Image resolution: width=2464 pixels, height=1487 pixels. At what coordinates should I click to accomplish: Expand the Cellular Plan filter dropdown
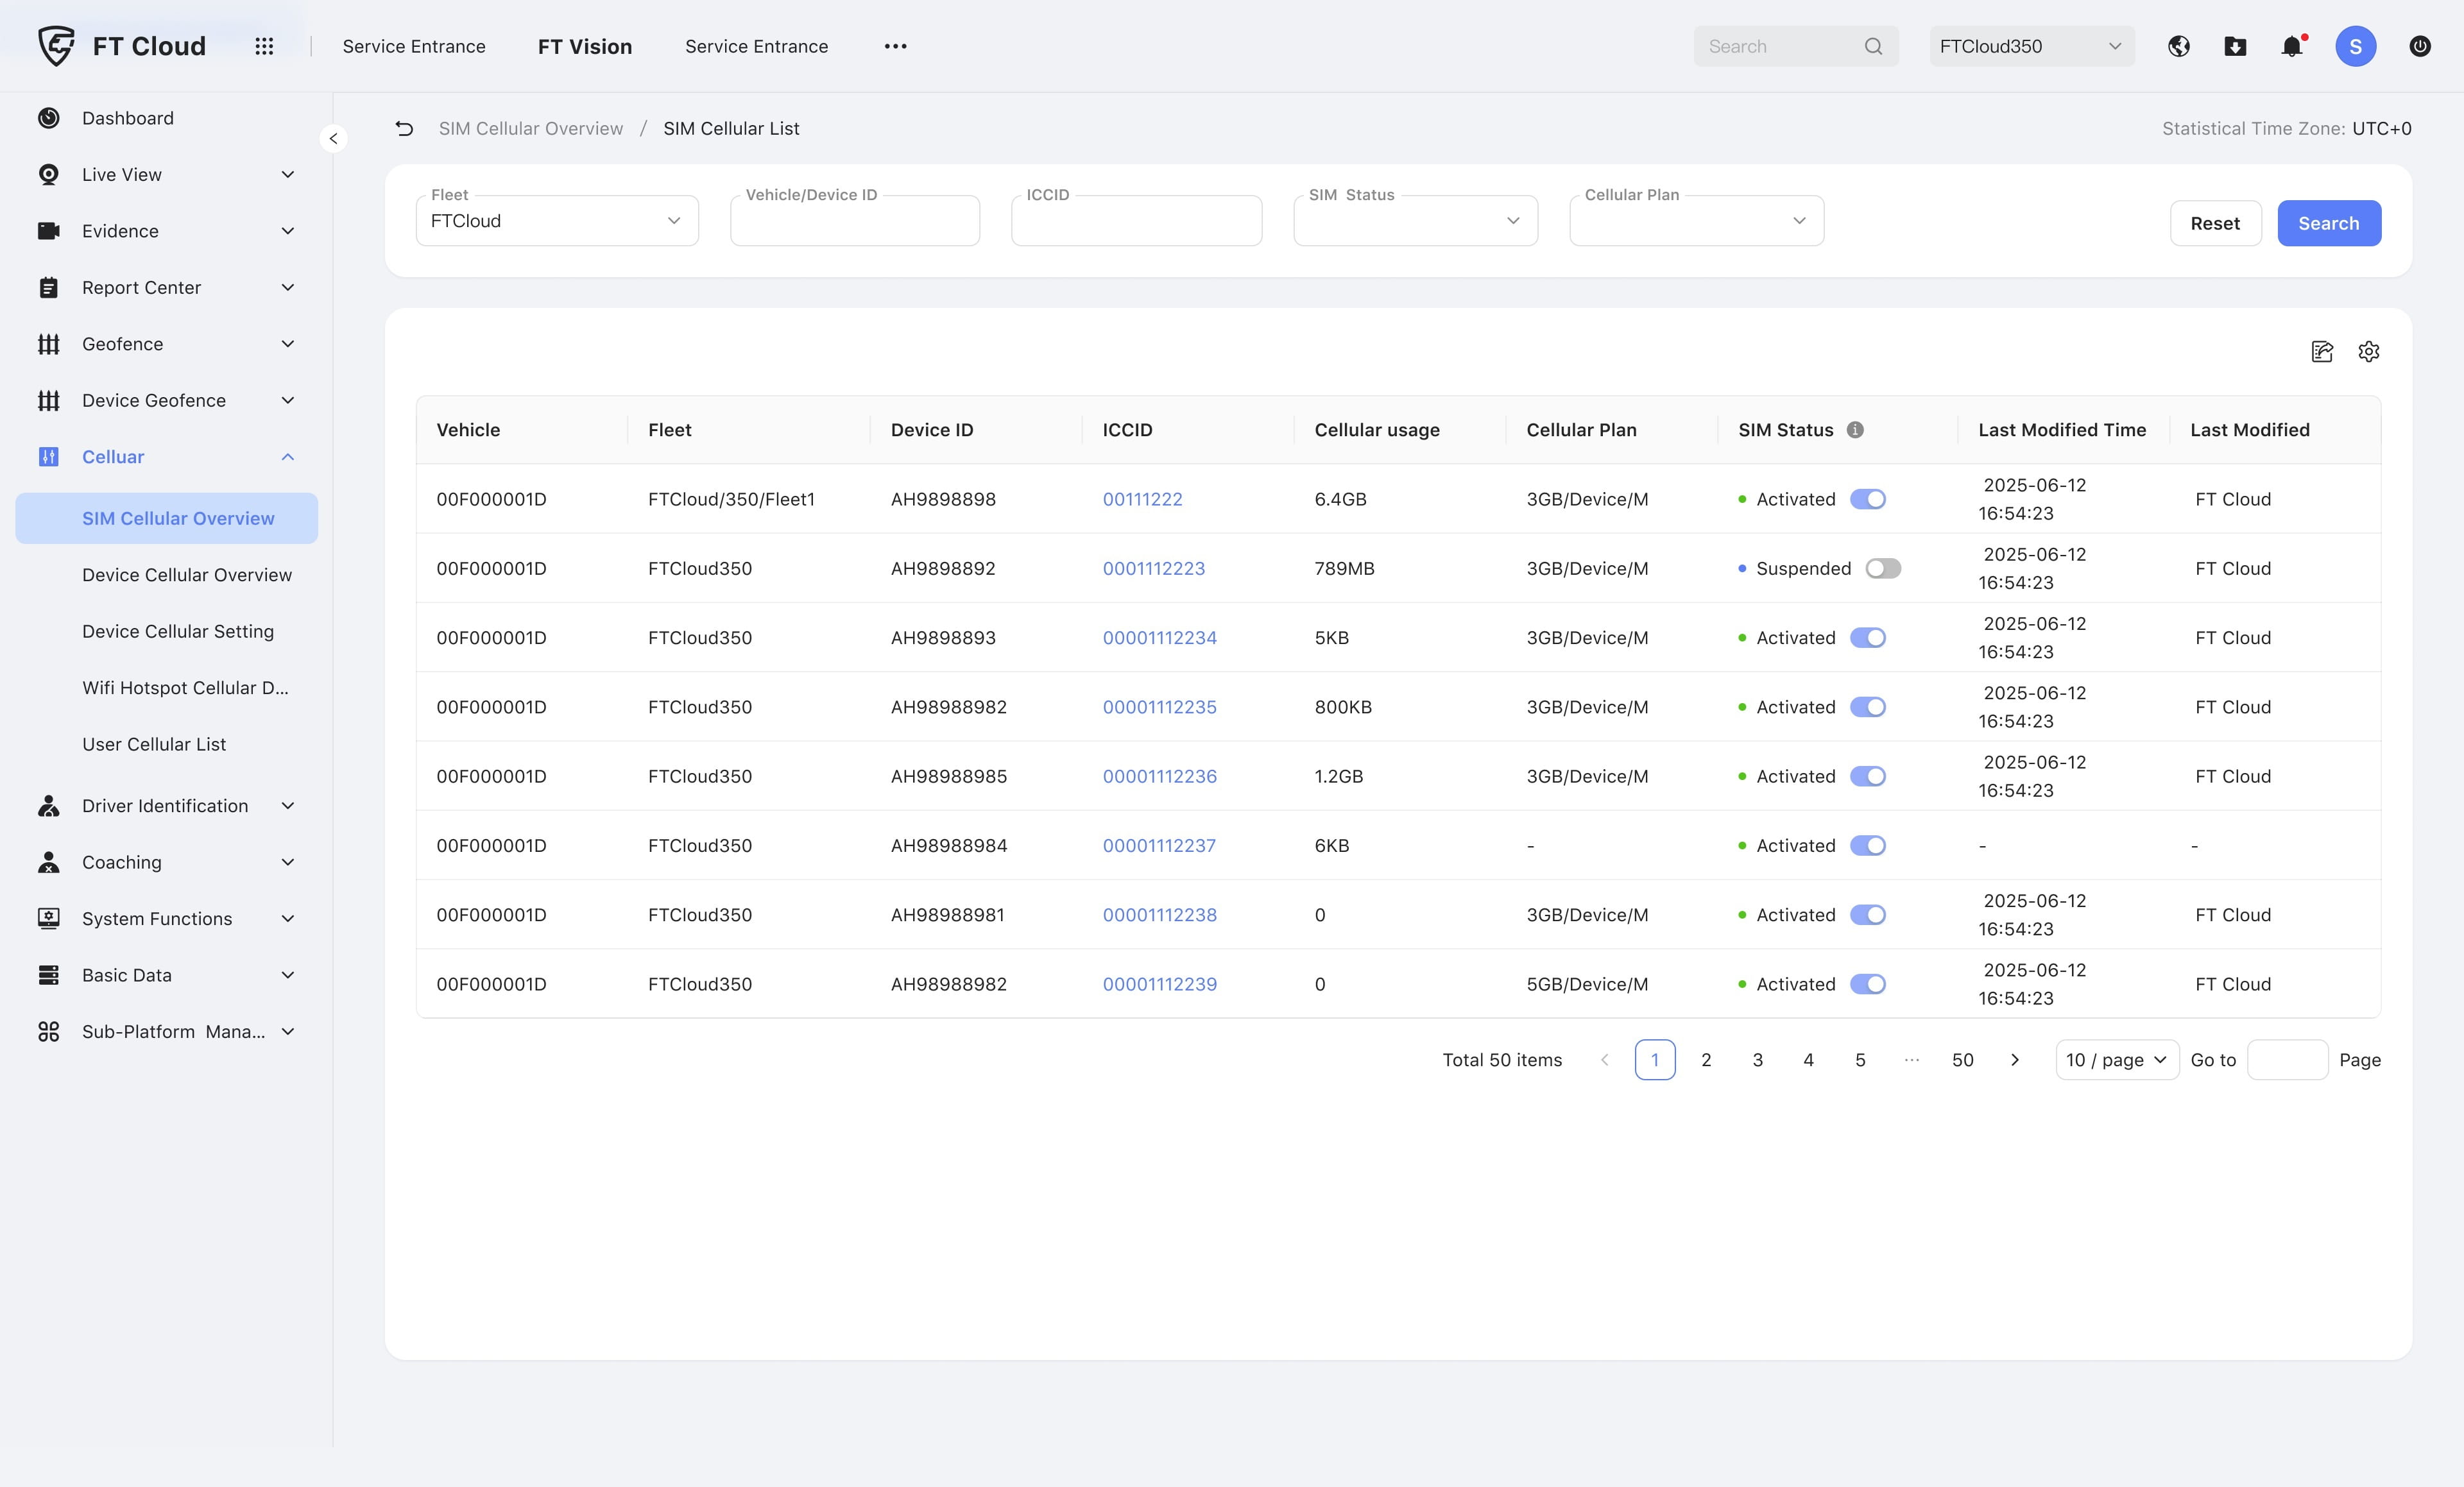pyautogui.click(x=1695, y=220)
